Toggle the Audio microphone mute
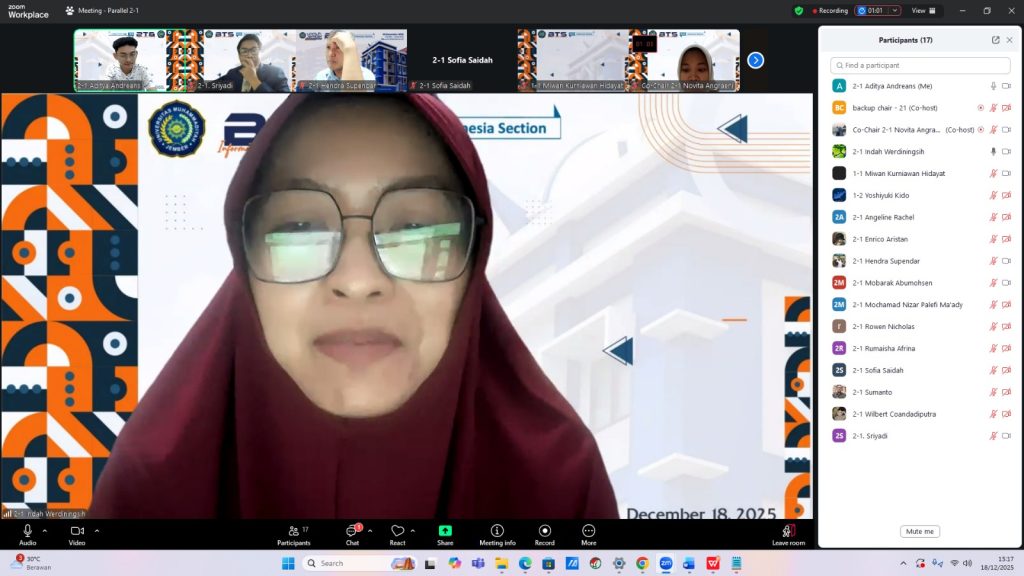 pyautogui.click(x=27, y=531)
